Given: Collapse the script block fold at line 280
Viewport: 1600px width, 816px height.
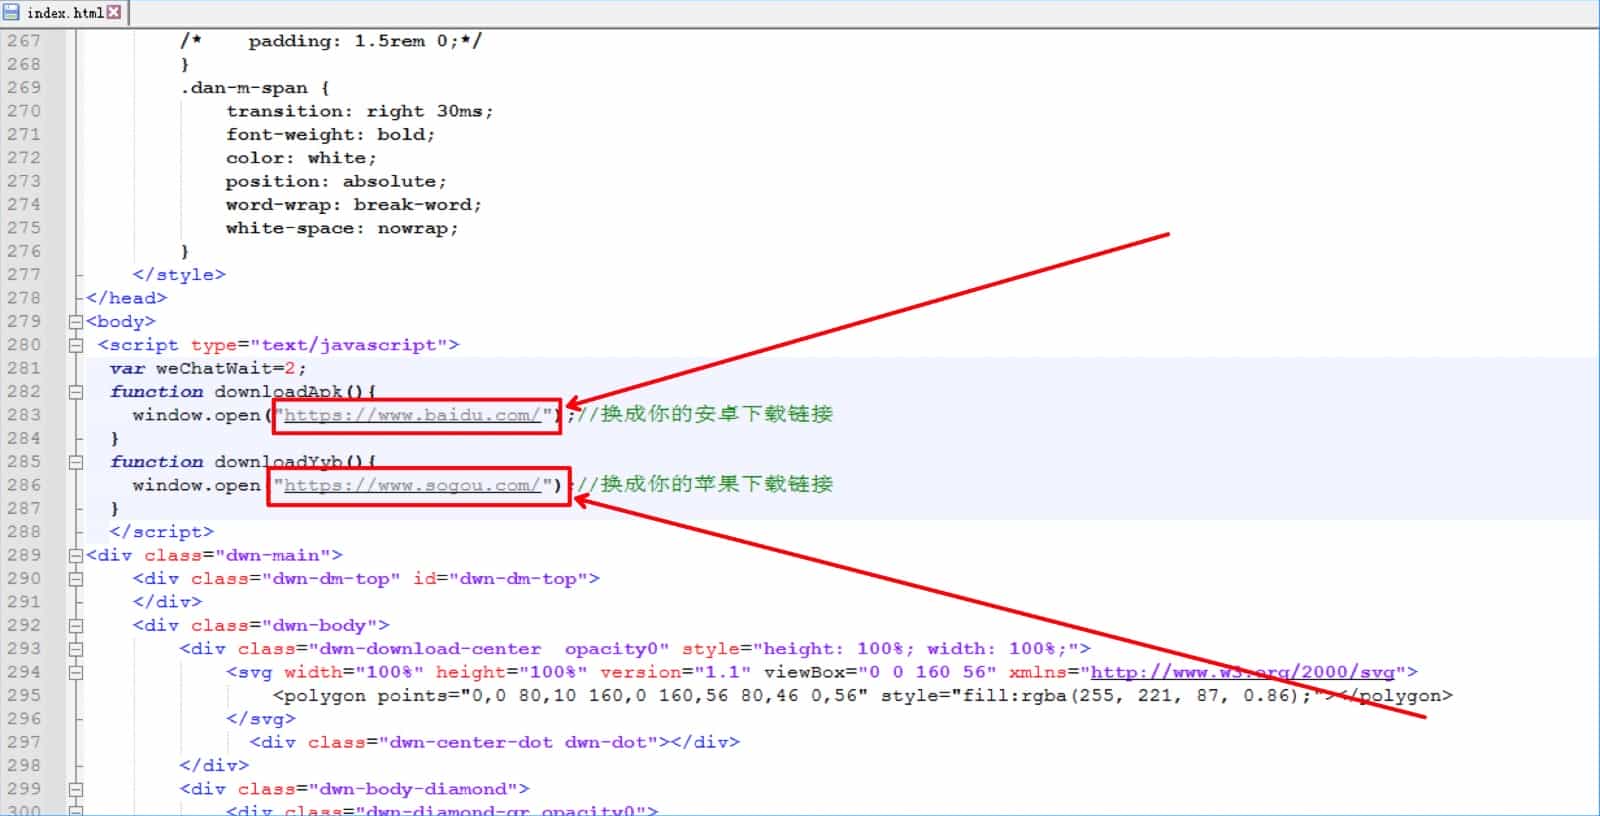Looking at the screenshot, I should pyautogui.click(x=75, y=345).
